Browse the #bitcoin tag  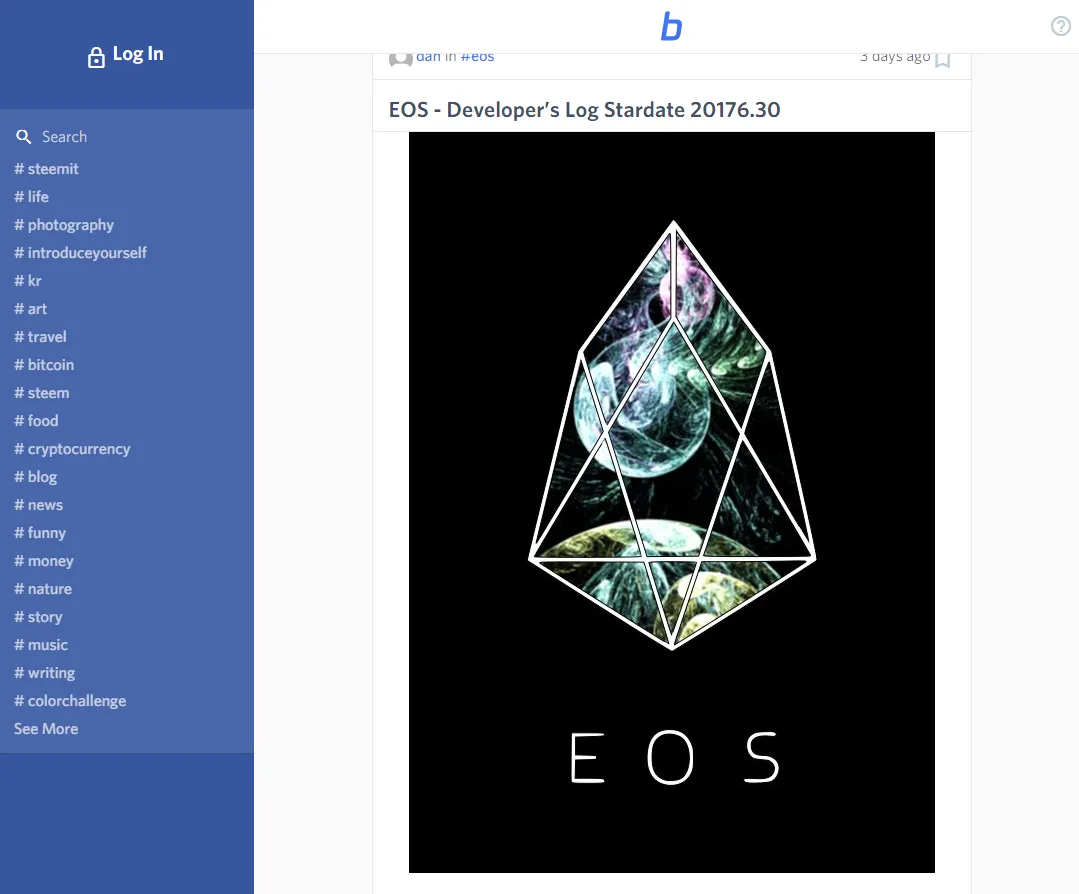pos(44,365)
